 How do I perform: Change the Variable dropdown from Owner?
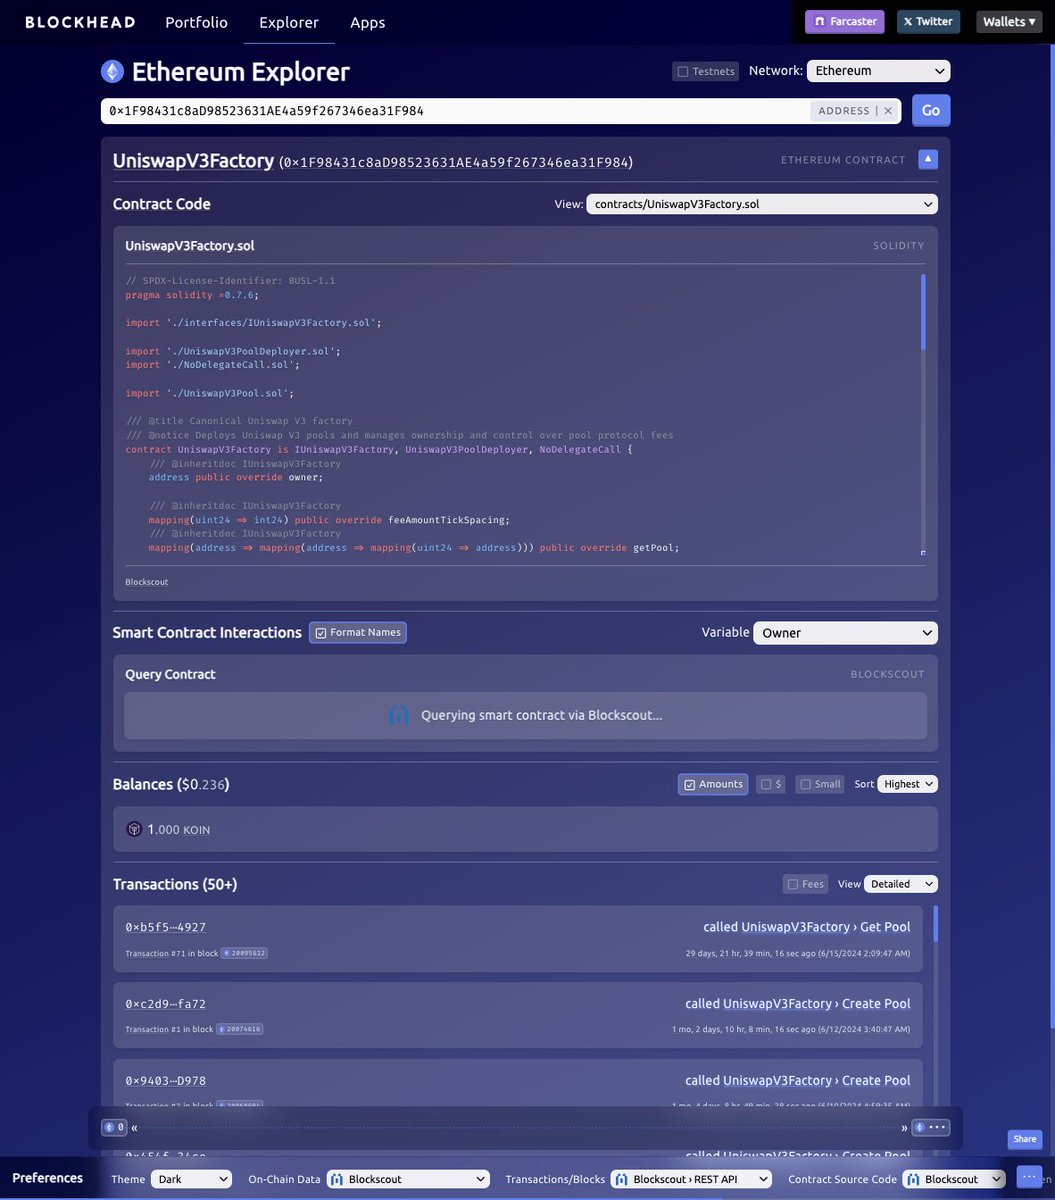click(x=844, y=633)
